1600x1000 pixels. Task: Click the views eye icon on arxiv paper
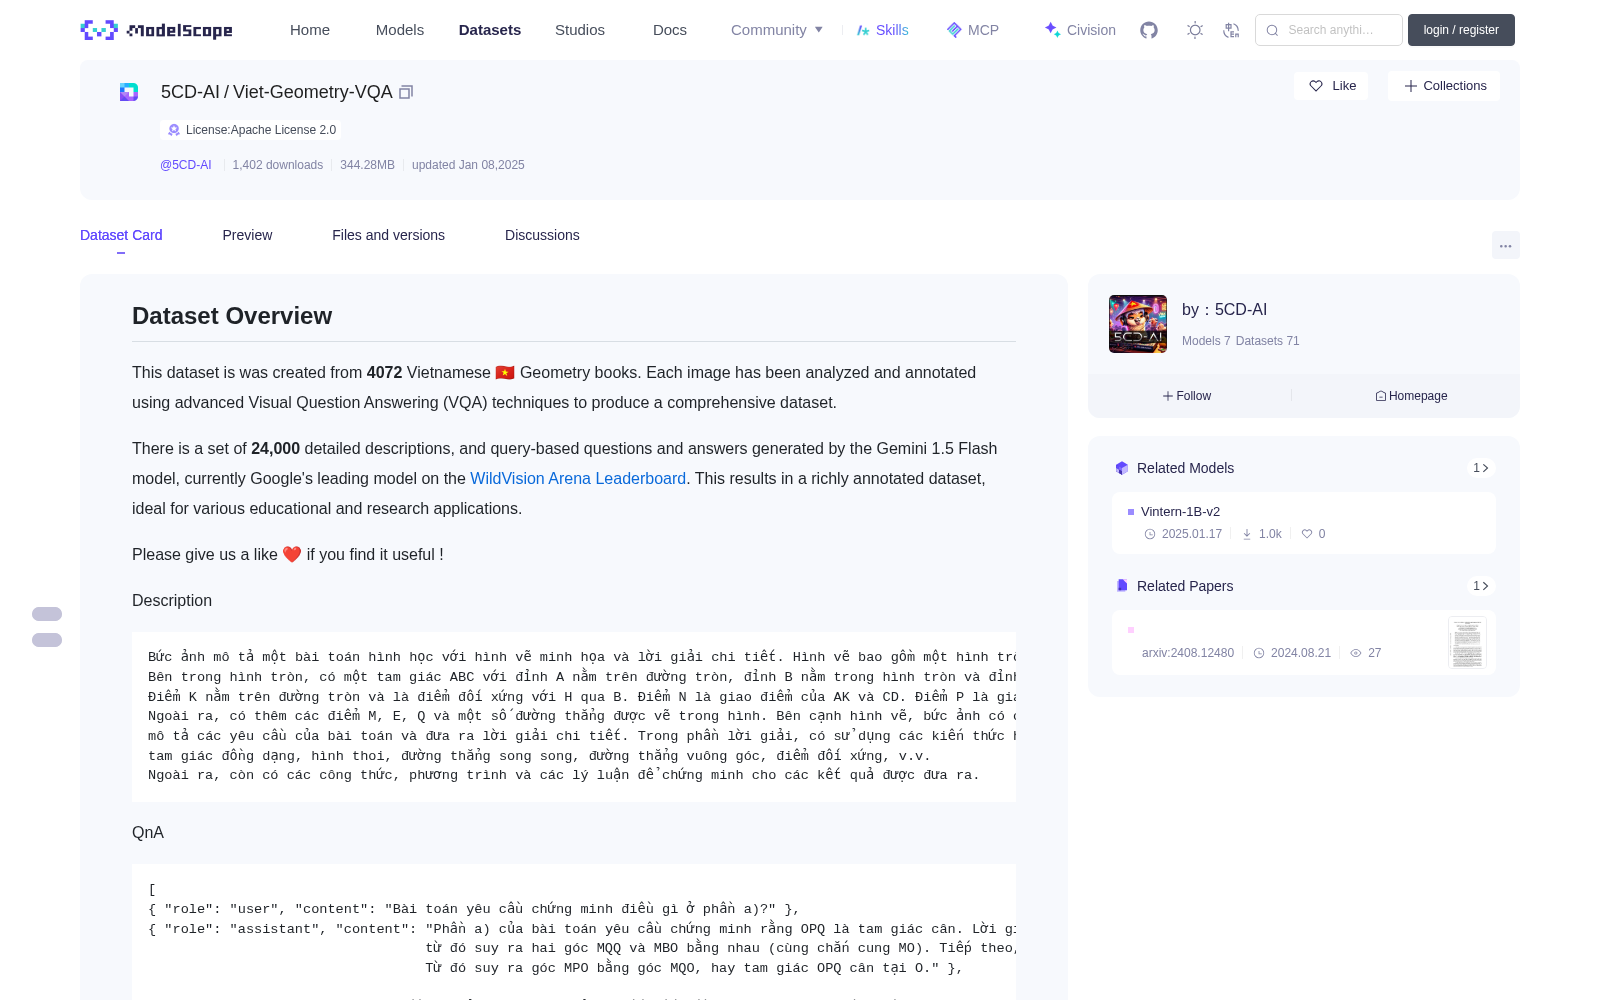[1356, 653]
